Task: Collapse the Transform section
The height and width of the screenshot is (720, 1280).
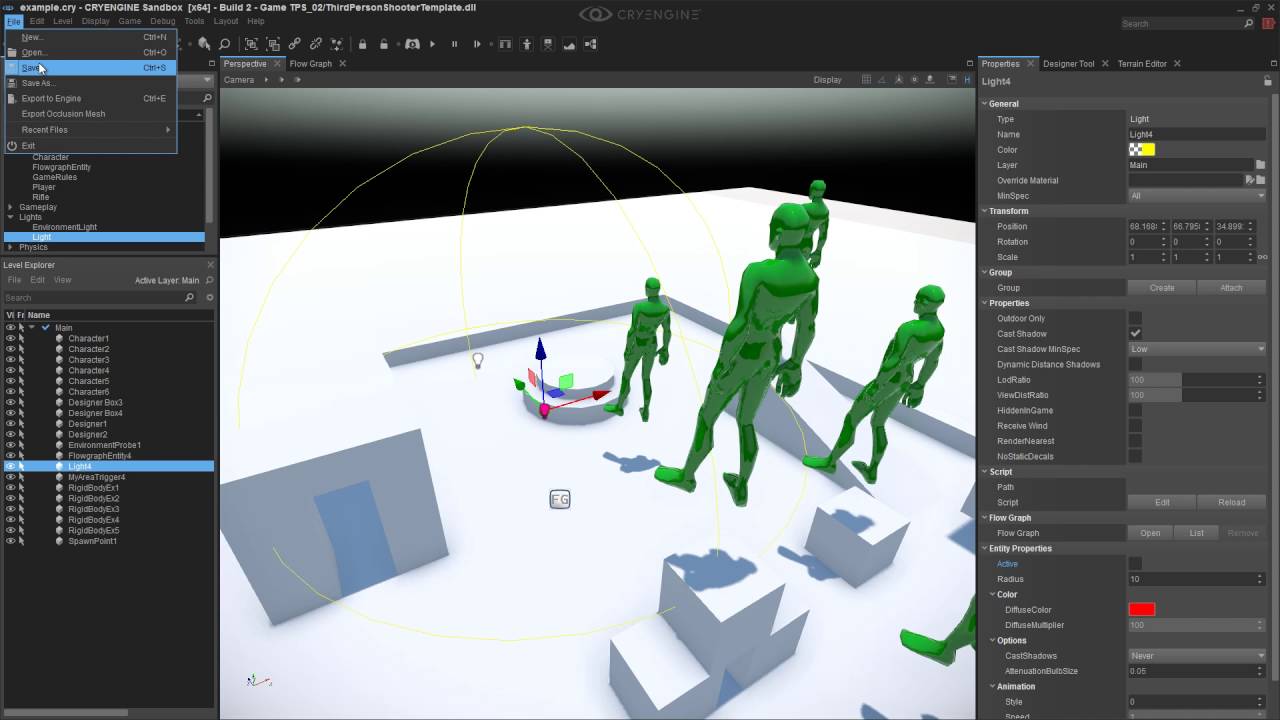Action: (984, 211)
